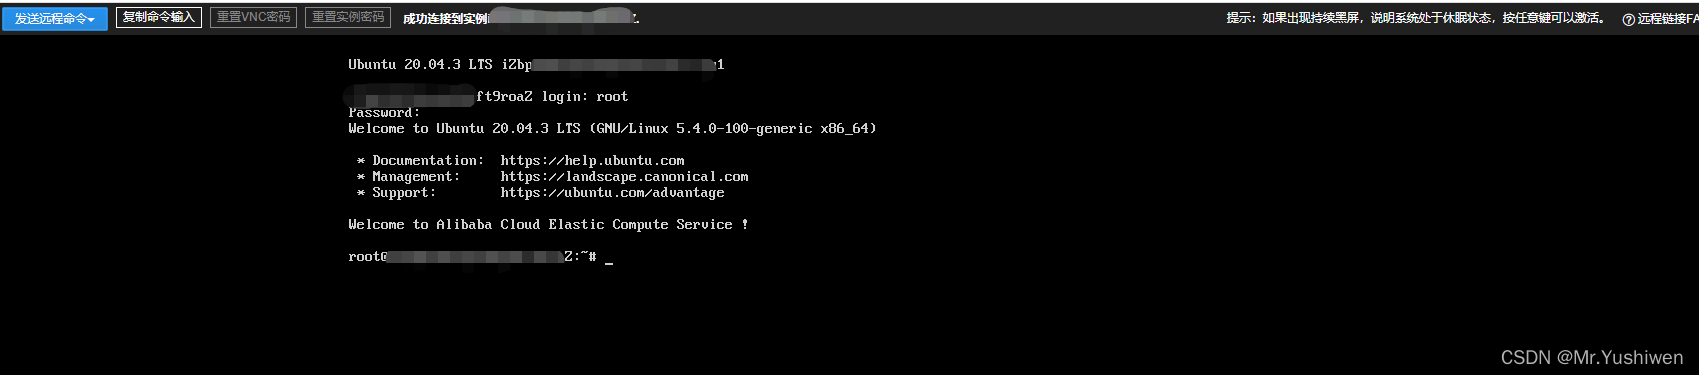Click the 重置实例密码 button

[348, 17]
